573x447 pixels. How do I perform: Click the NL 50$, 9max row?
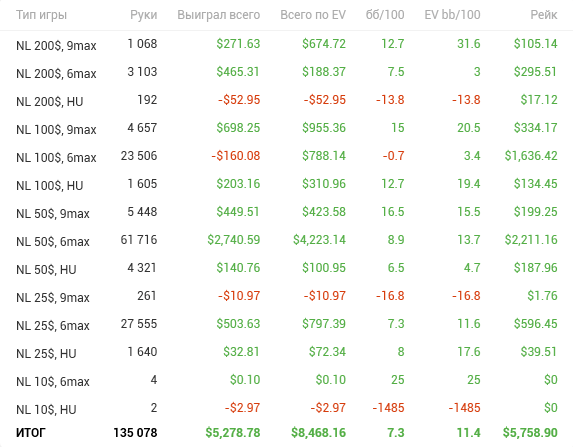click(x=286, y=212)
